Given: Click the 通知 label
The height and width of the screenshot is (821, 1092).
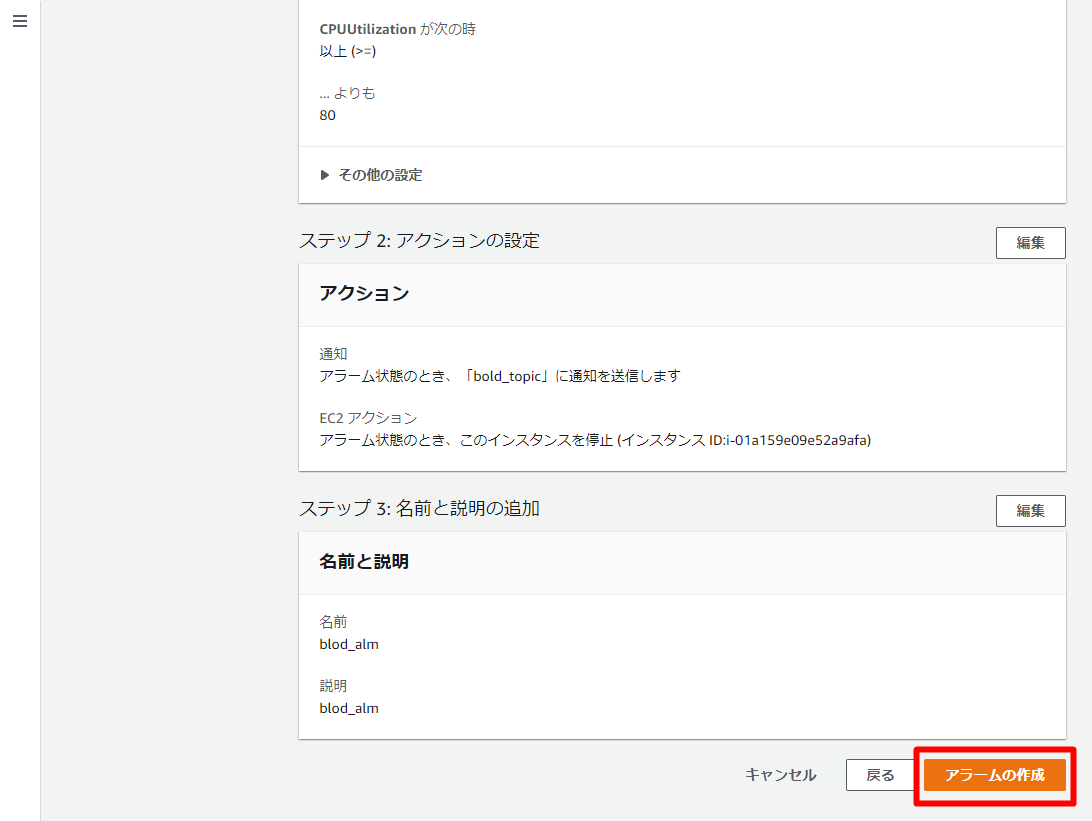Looking at the screenshot, I should 333,354.
